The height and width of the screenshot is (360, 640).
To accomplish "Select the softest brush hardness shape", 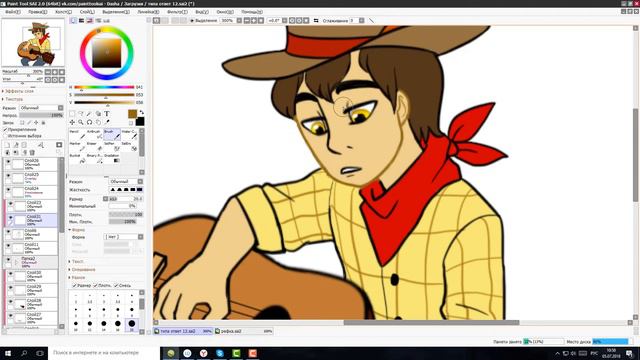I will (x=112, y=190).
